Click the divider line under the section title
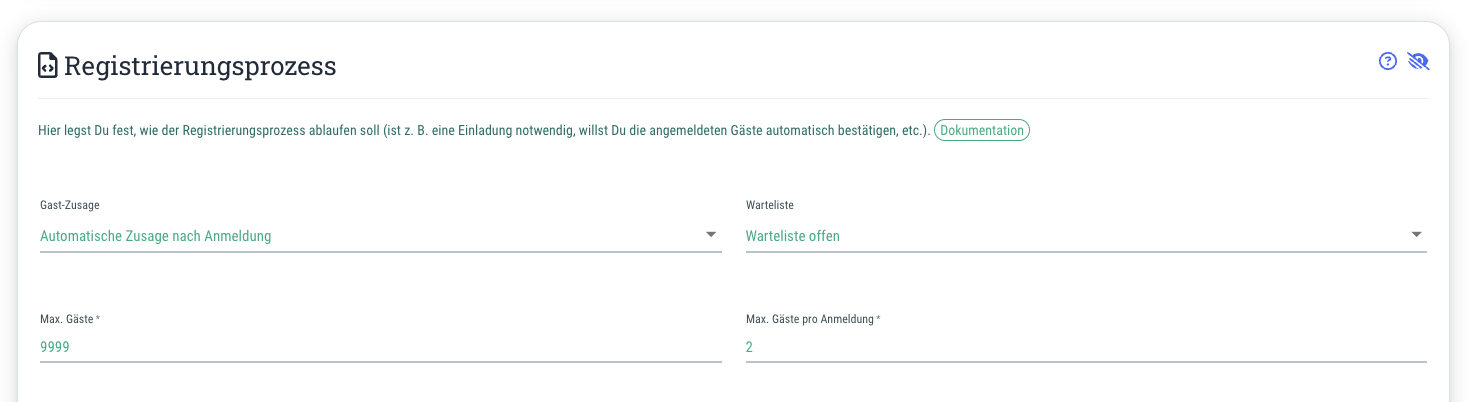Screen dimensions: 1469x402 pyautogui.click(x=734, y=98)
